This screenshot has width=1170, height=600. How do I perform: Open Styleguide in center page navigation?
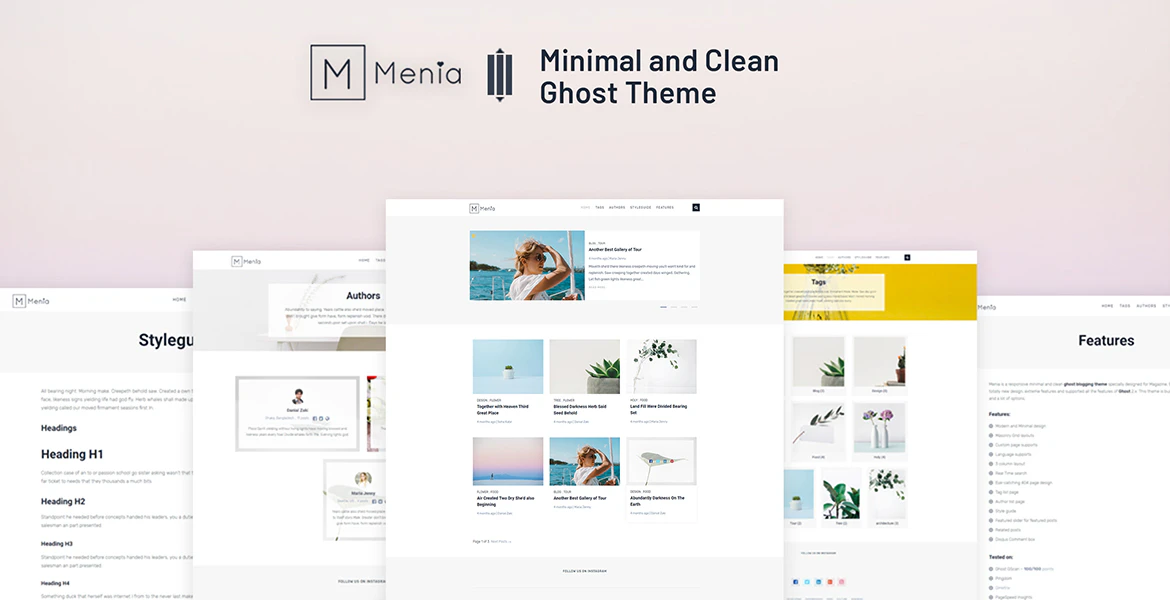640,207
